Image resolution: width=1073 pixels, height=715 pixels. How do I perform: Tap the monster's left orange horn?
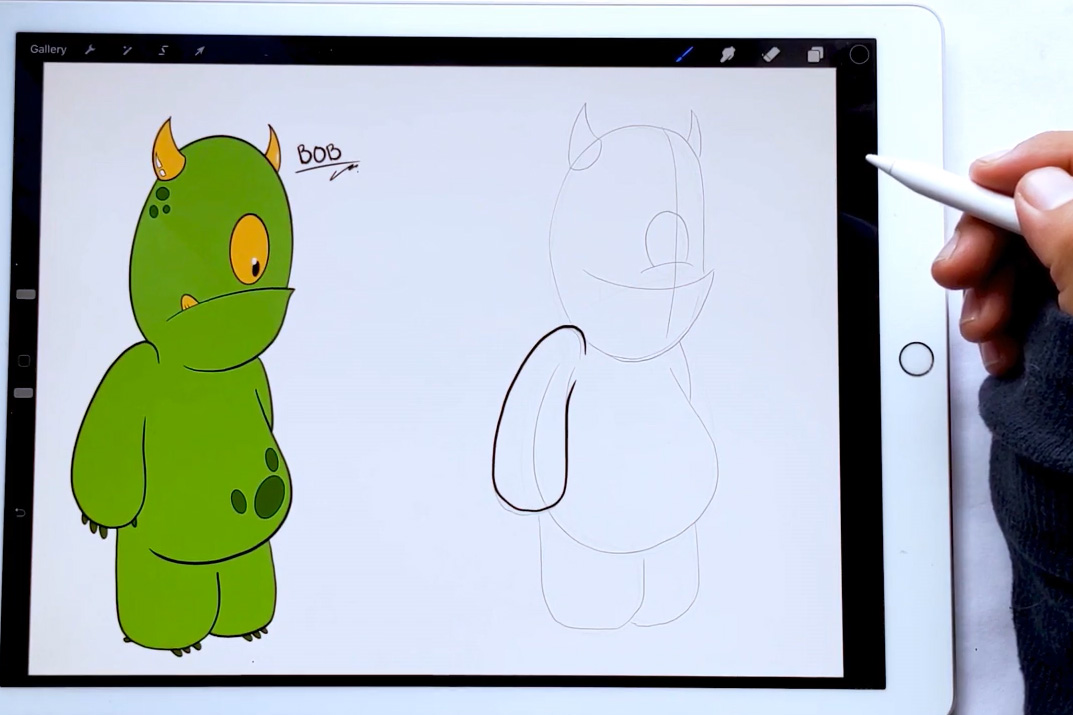[x=166, y=151]
